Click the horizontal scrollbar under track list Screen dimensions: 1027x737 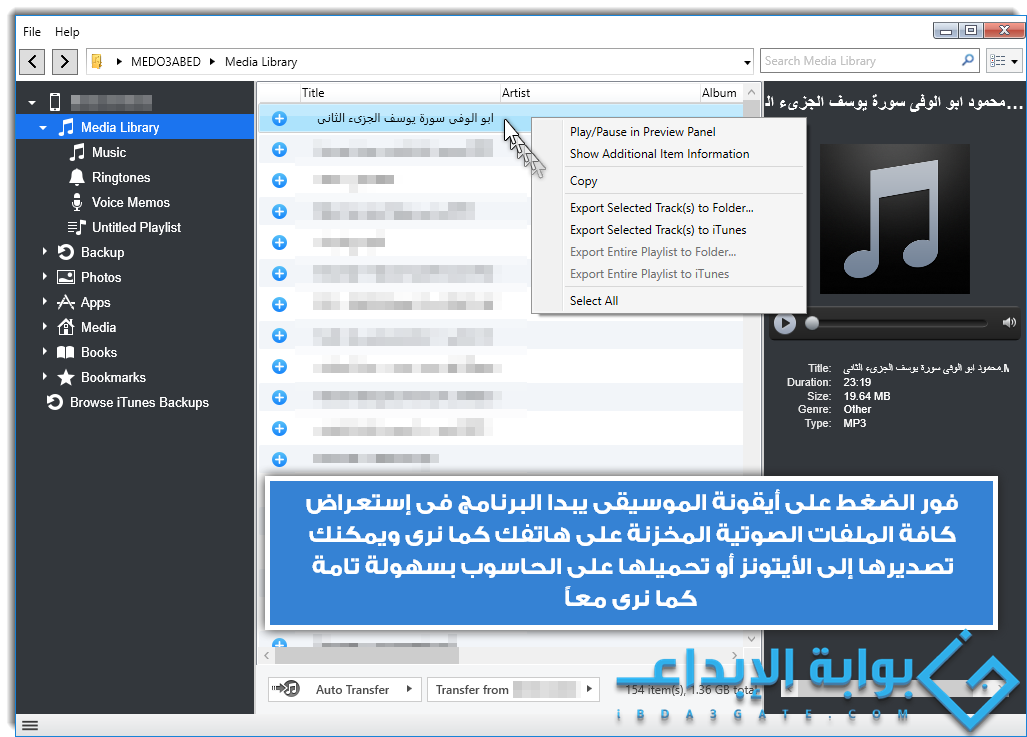(x=367, y=655)
